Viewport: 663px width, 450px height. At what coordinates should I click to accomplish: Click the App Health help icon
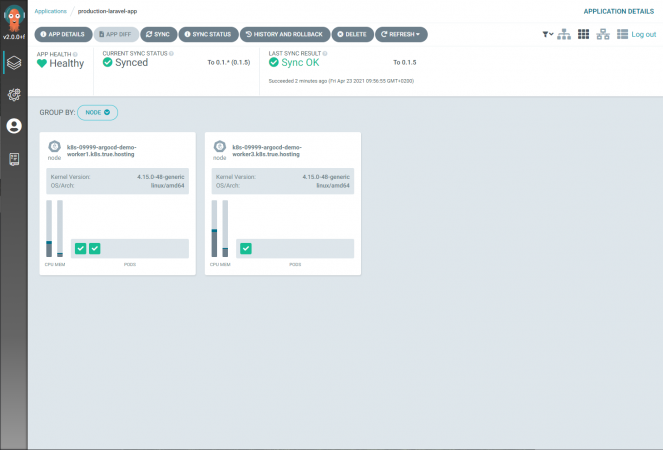tap(75, 54)
